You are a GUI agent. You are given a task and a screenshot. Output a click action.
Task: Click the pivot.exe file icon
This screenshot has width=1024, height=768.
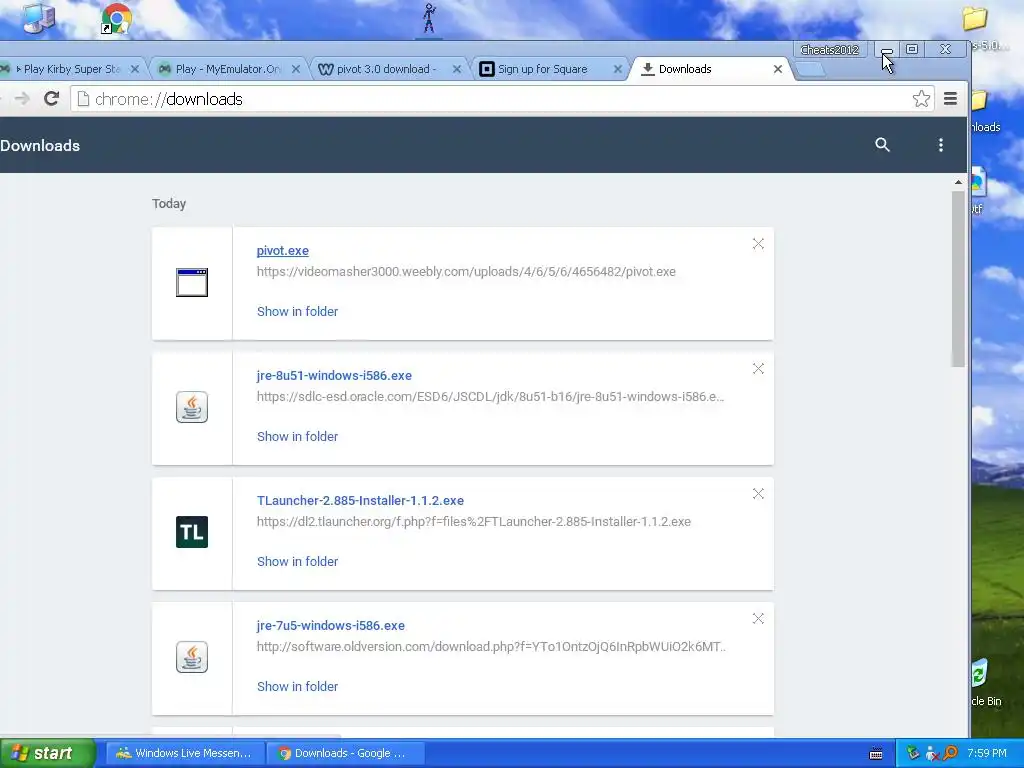pos(192,282)
